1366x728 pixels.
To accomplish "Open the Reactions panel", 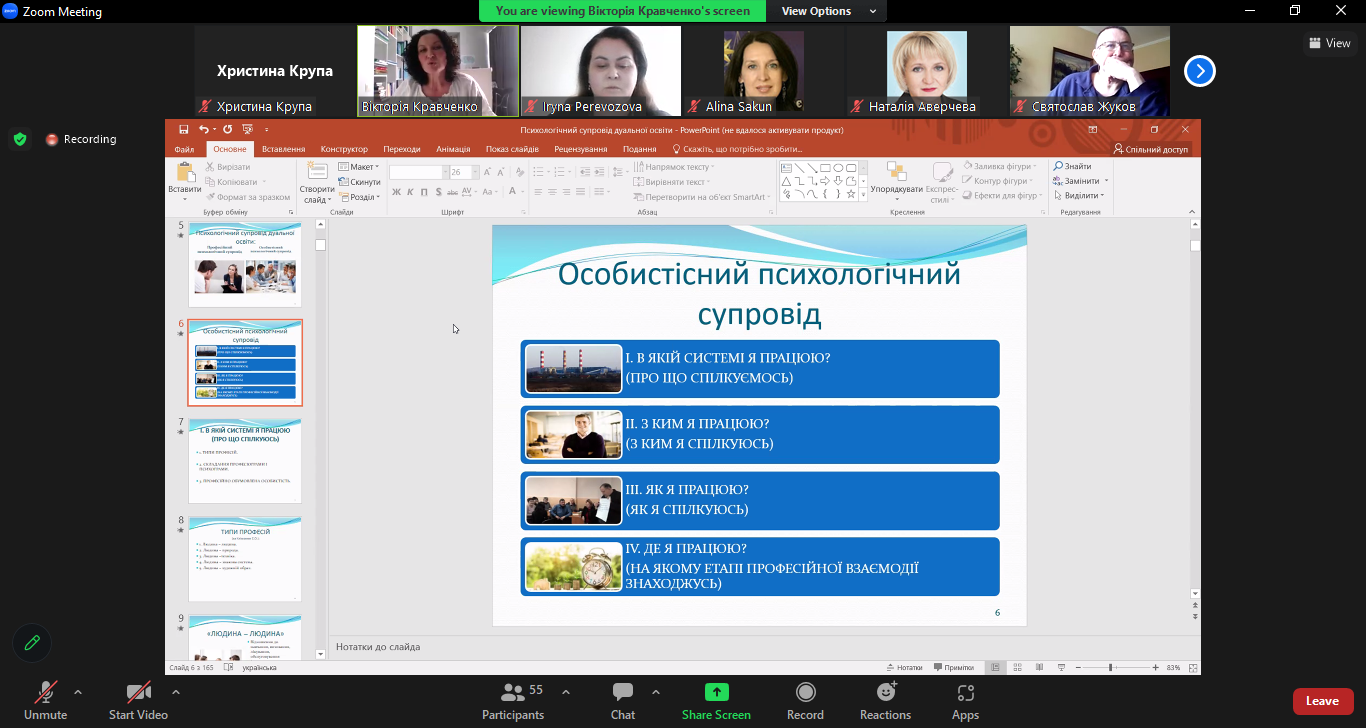I will (885, 692).
